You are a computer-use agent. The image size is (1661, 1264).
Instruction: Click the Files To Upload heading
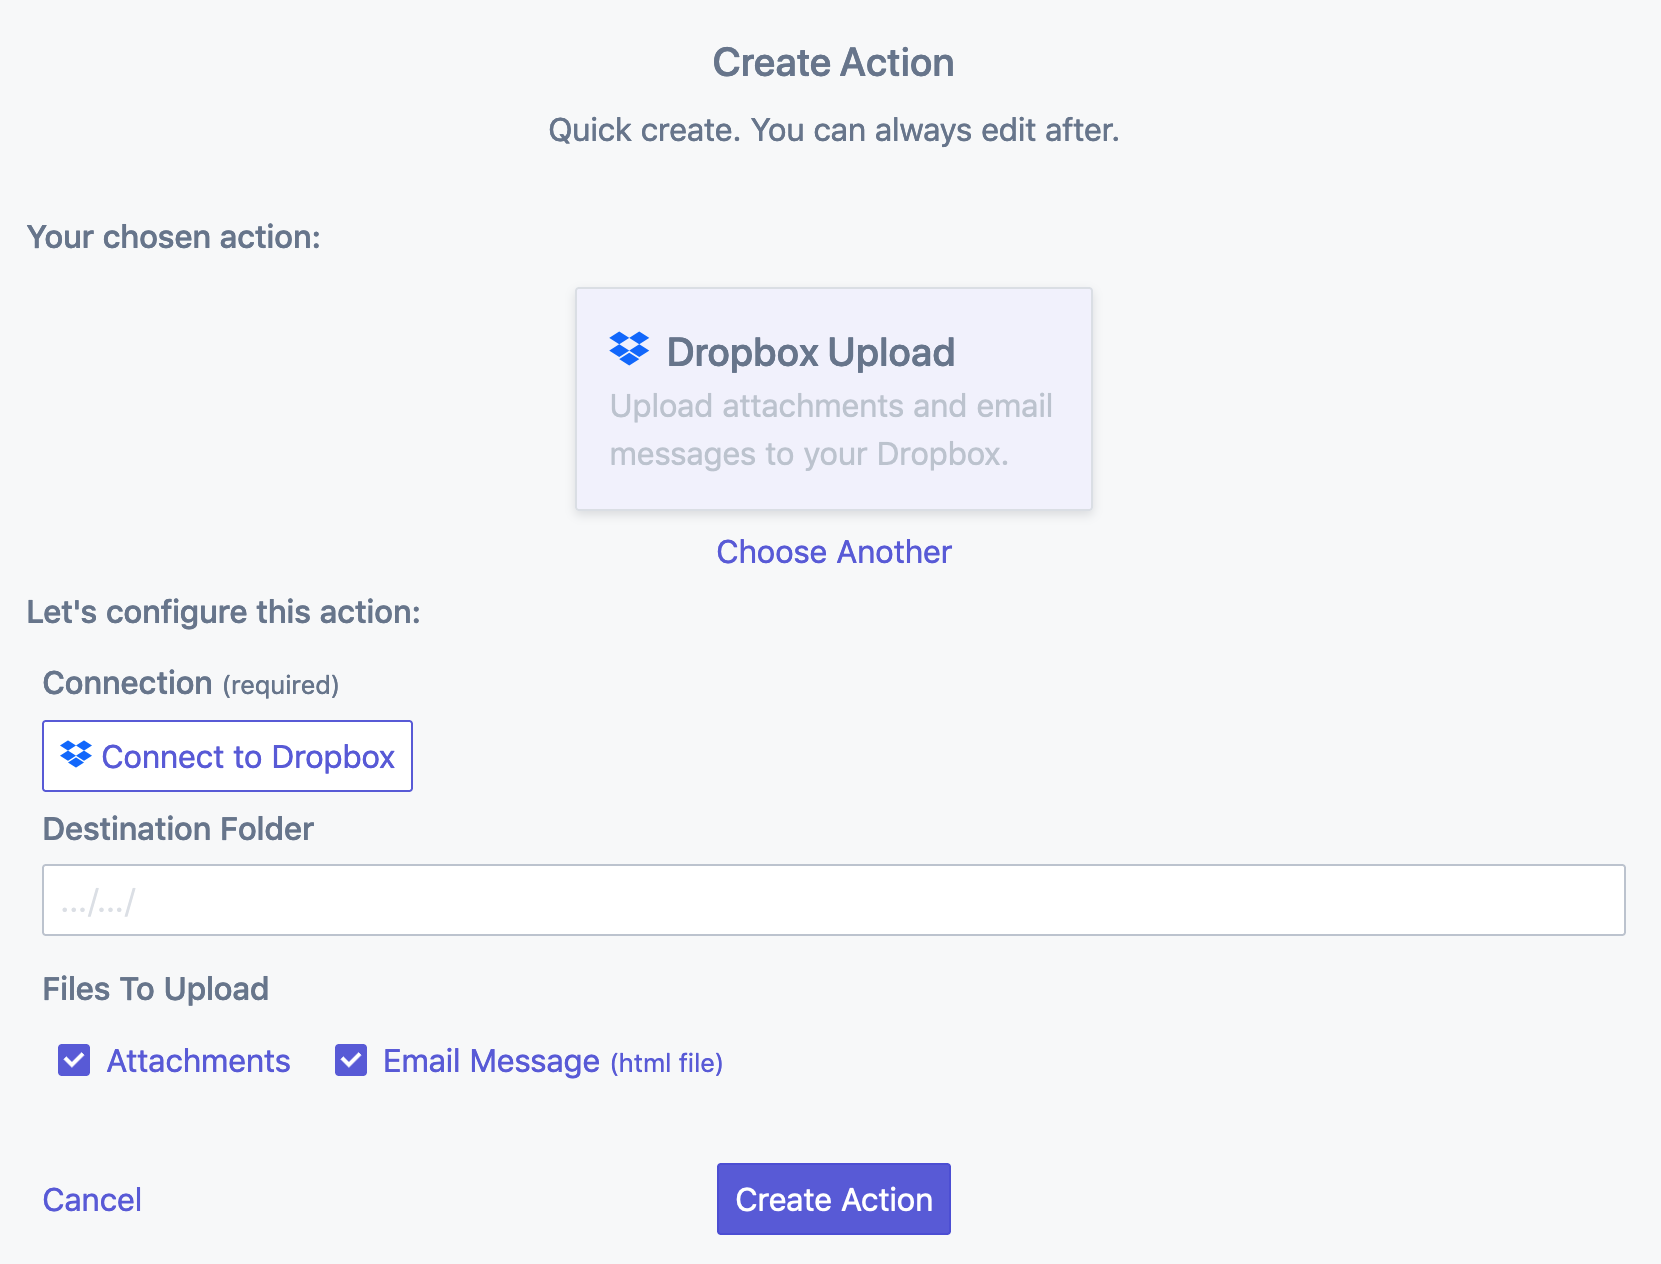[x=156, y=989]
